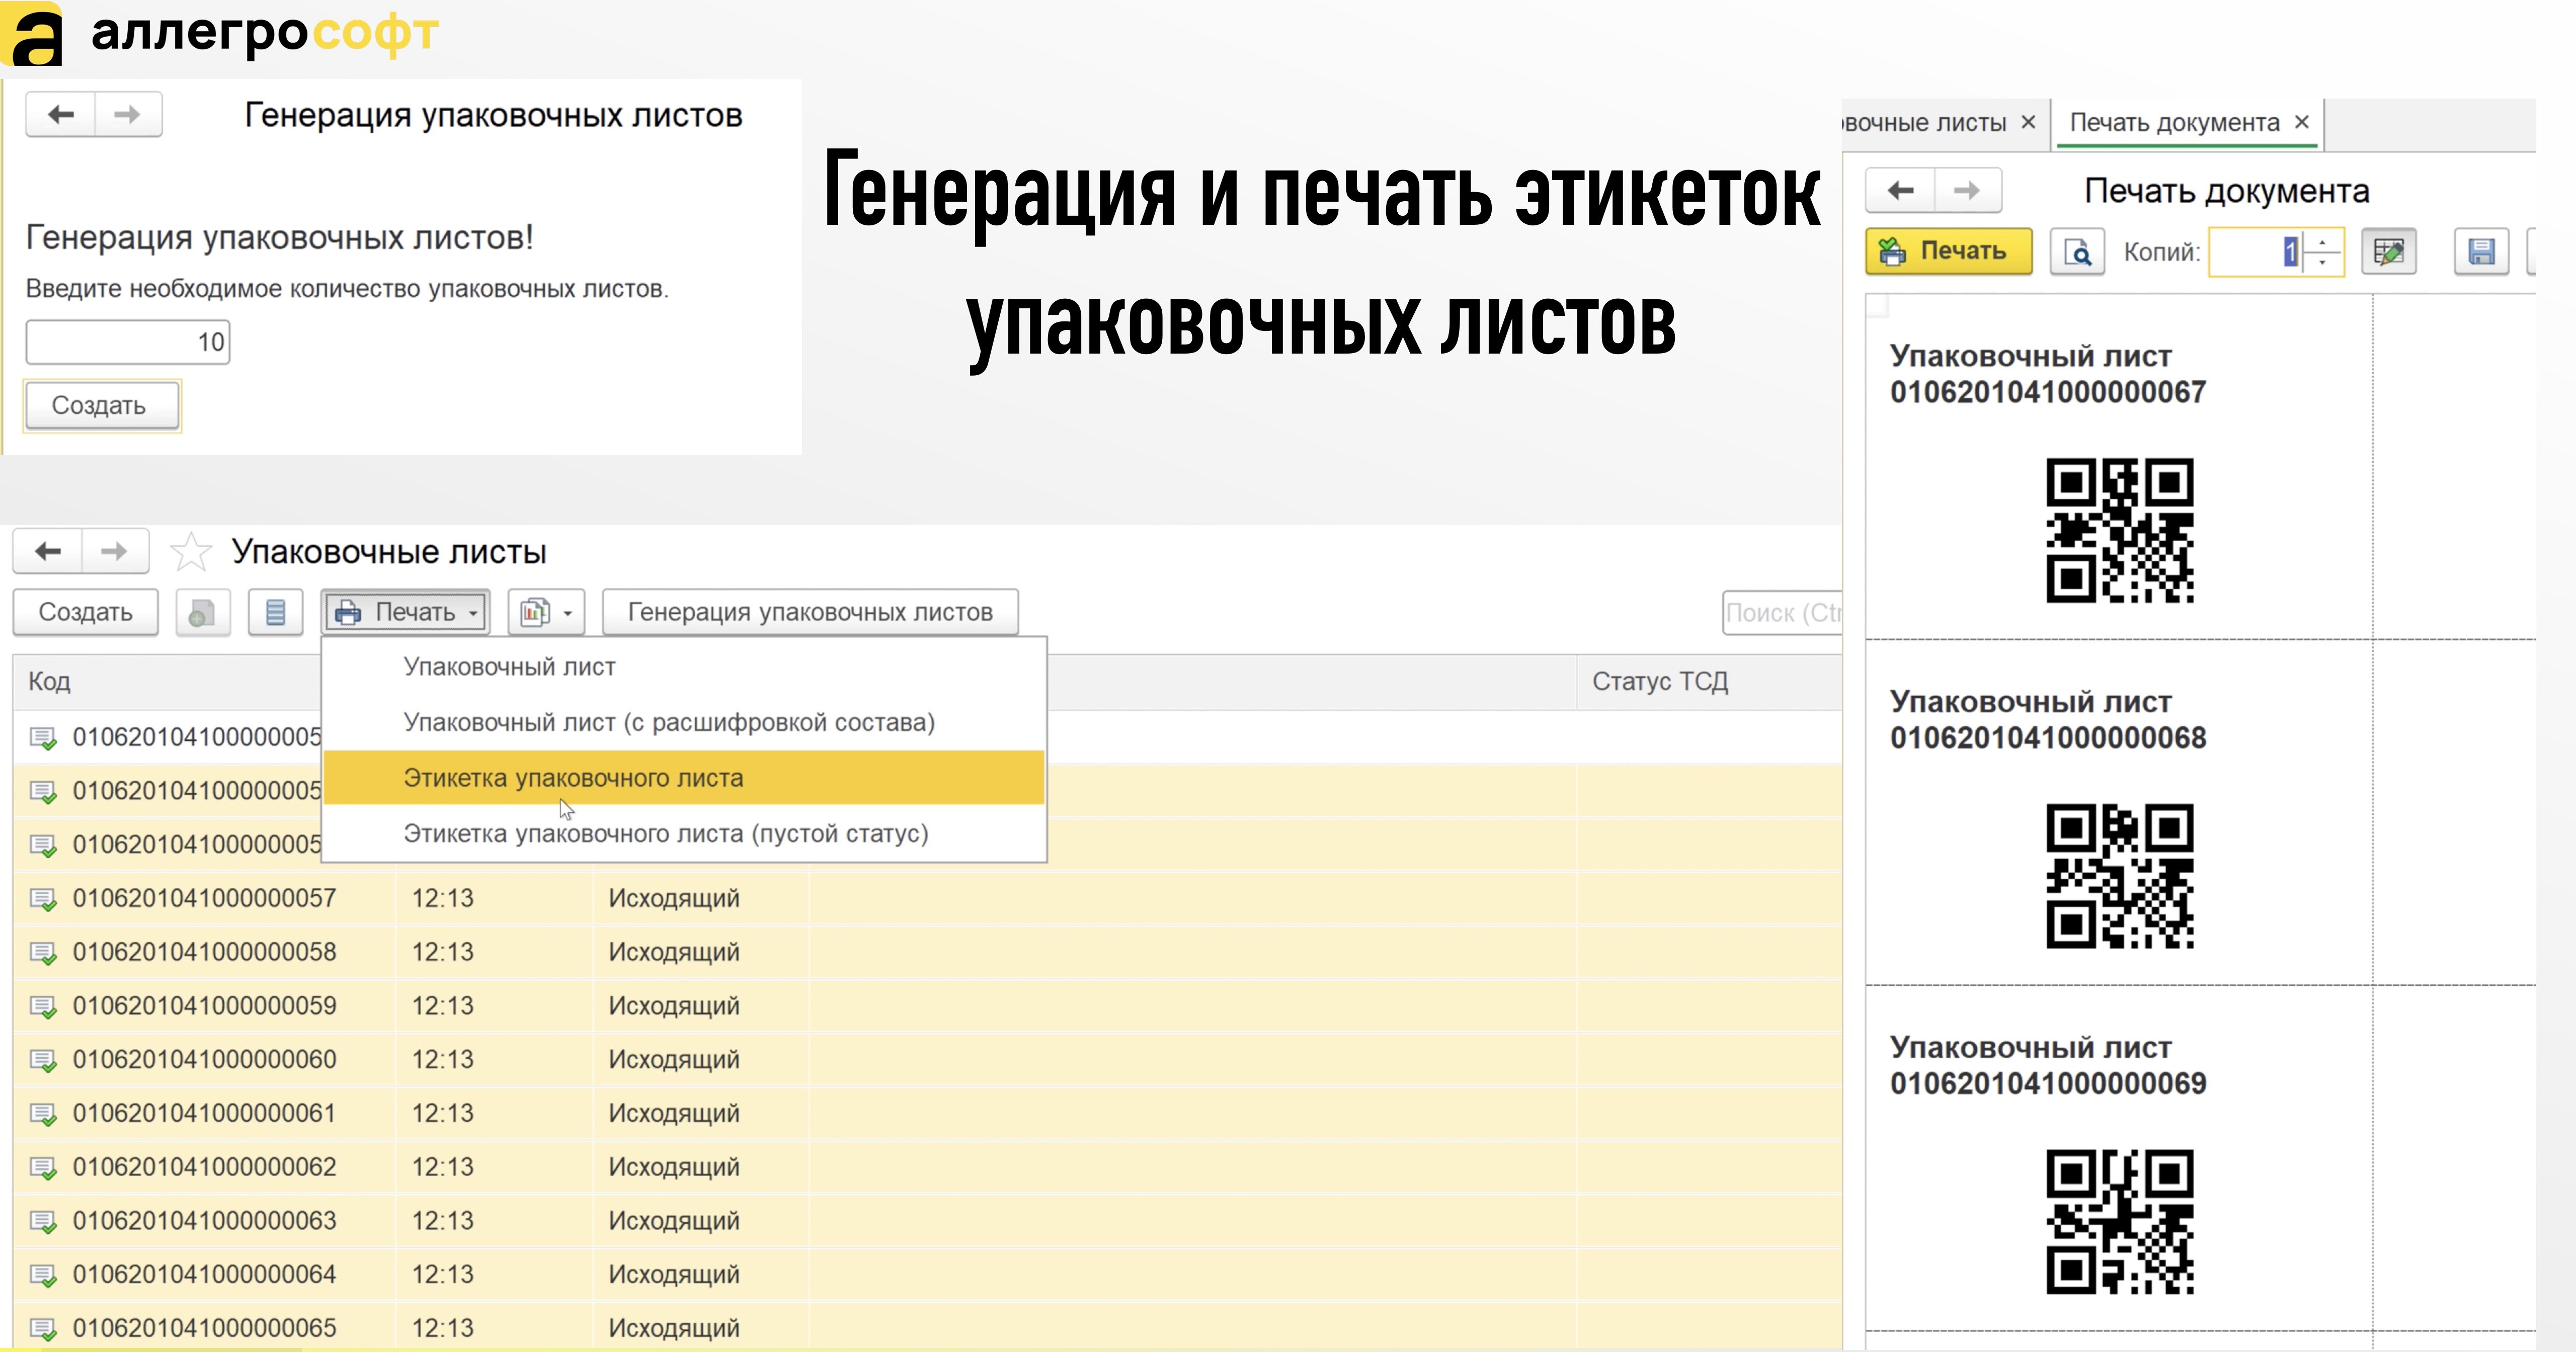Screen dimensions: 2576x1352
Task: Click the Копий number input field
Action: [x=2256, y=251]
